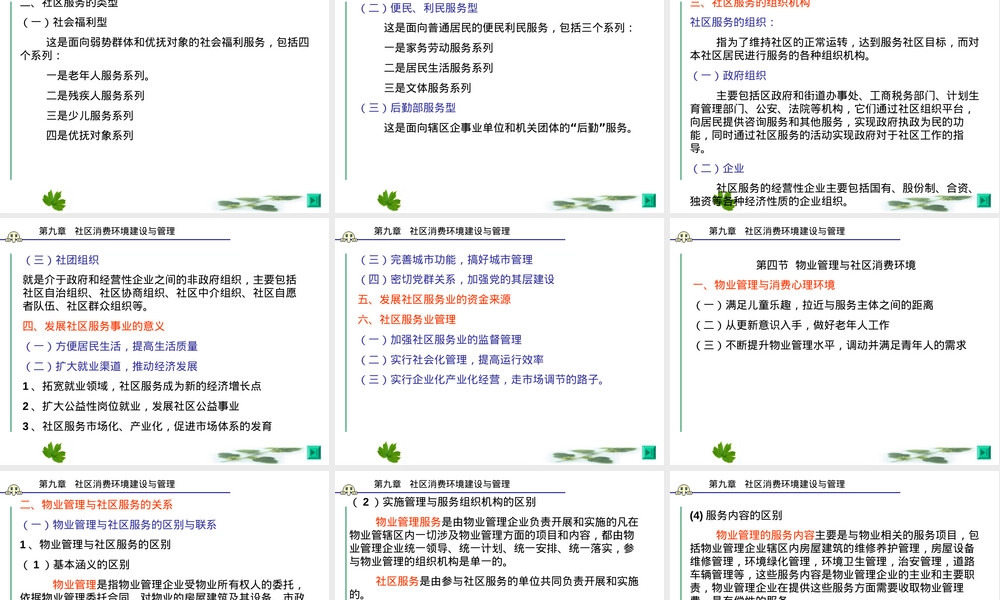Viewport: 1000px width, 600px height.
Task: Open the slide titled 第四节 物业管理与社区消费环境
Action: [835, 341]
